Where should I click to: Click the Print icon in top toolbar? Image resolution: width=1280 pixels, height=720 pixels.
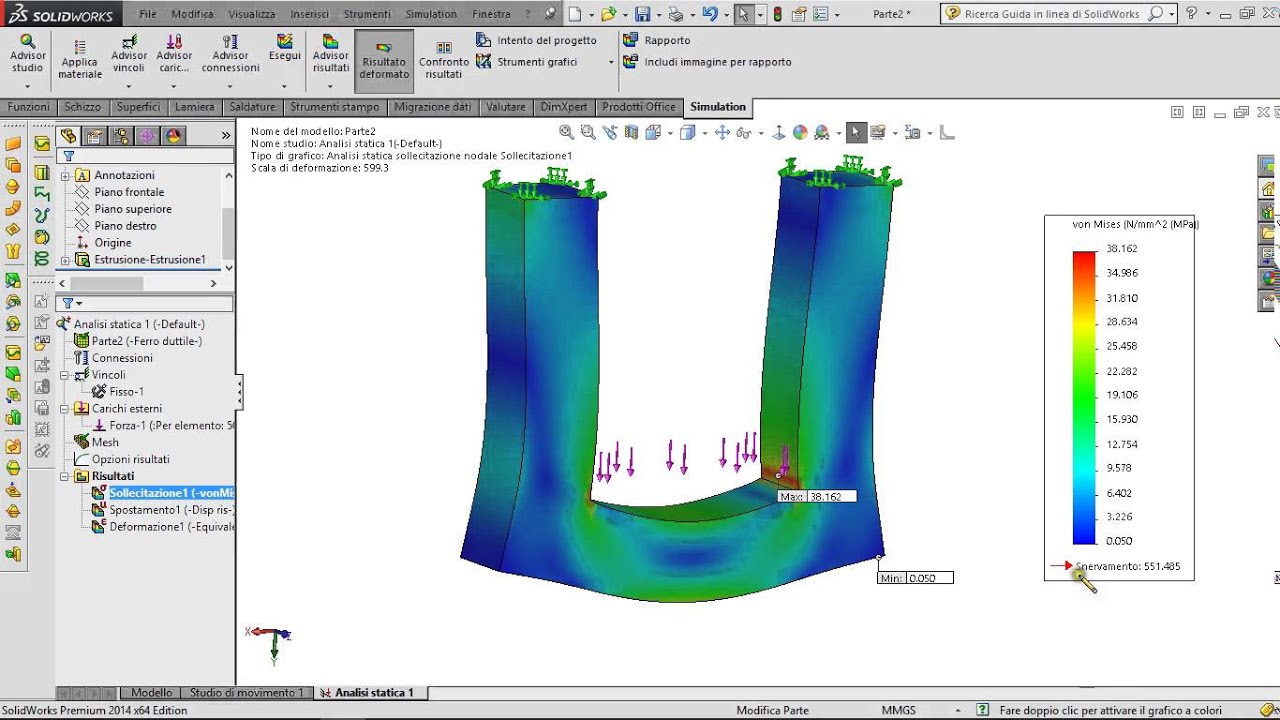click(676, 14)
